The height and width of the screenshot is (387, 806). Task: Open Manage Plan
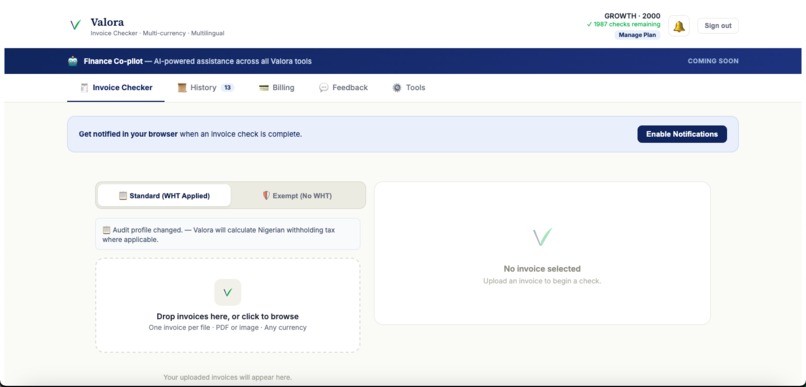(x=637, y=35)
